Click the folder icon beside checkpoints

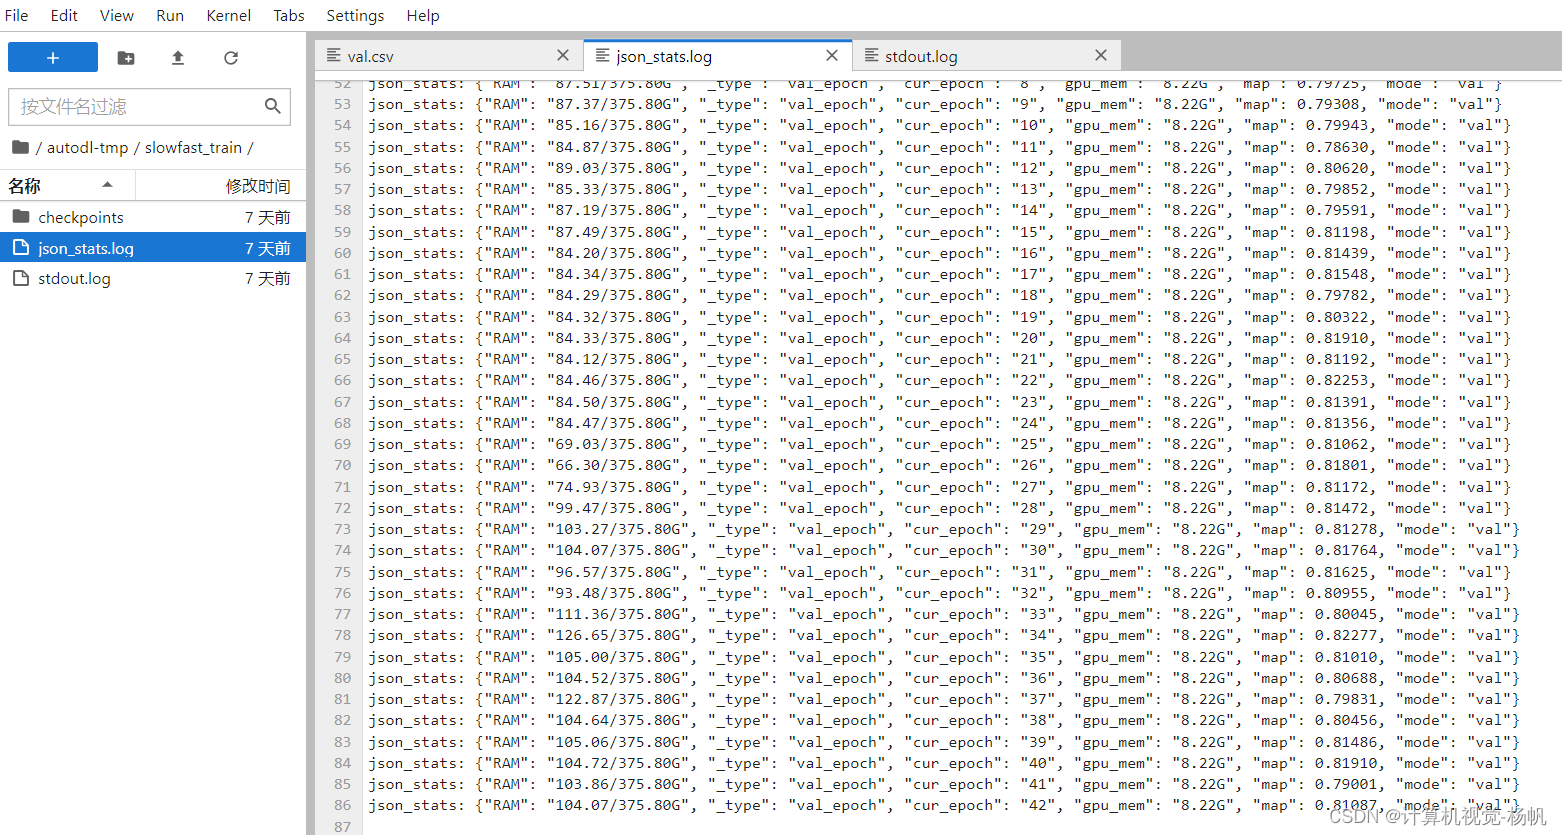(x=21, y=217)
